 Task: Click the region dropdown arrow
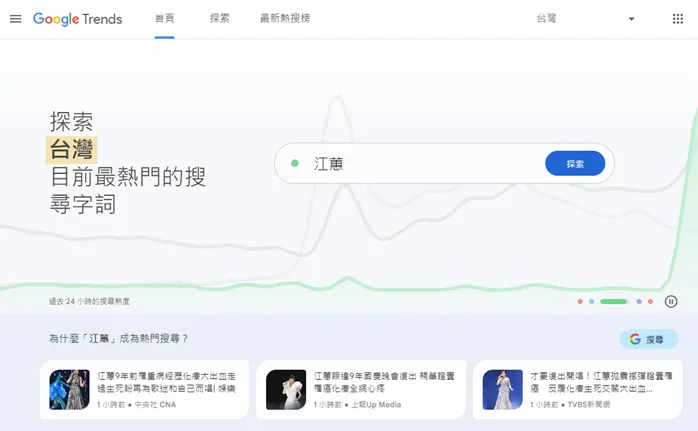click(x=631, y=19)
